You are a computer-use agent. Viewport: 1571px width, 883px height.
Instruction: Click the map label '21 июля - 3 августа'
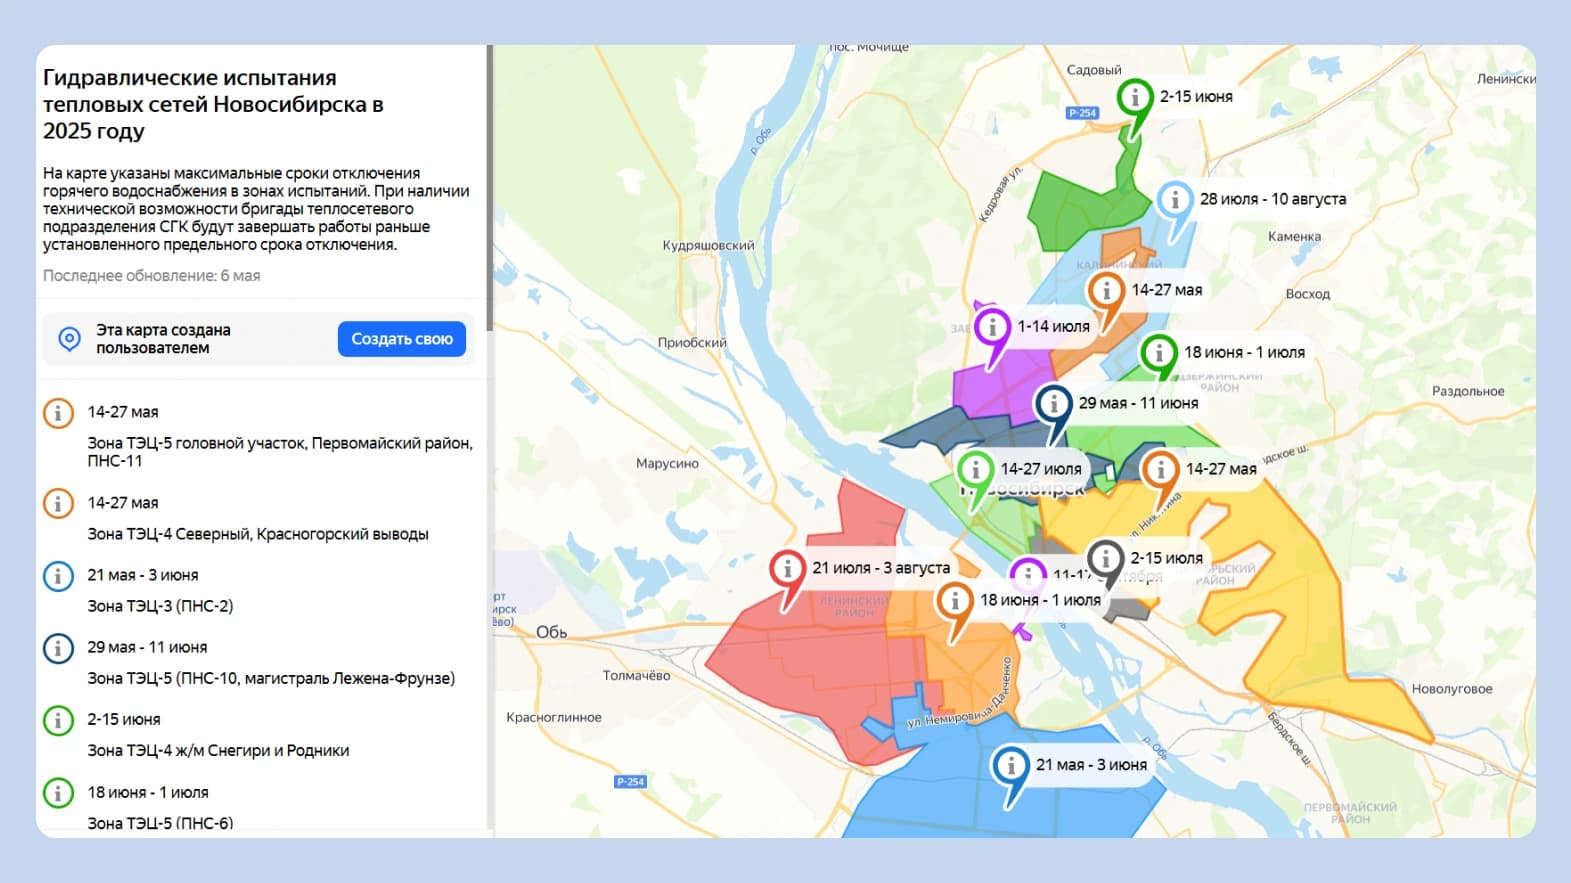pos(881,568)
